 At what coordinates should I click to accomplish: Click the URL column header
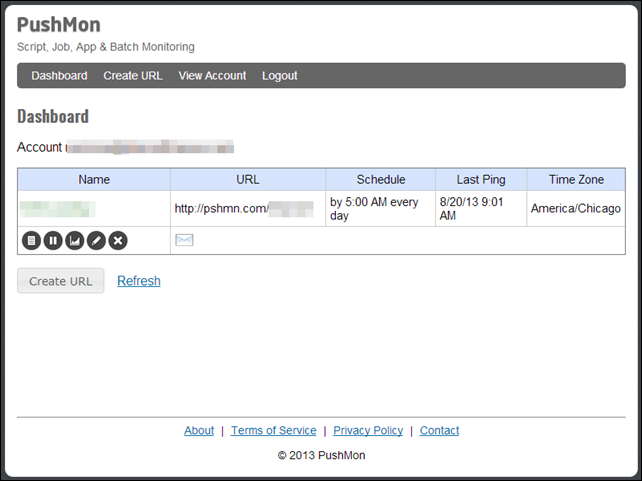[248, 179]
